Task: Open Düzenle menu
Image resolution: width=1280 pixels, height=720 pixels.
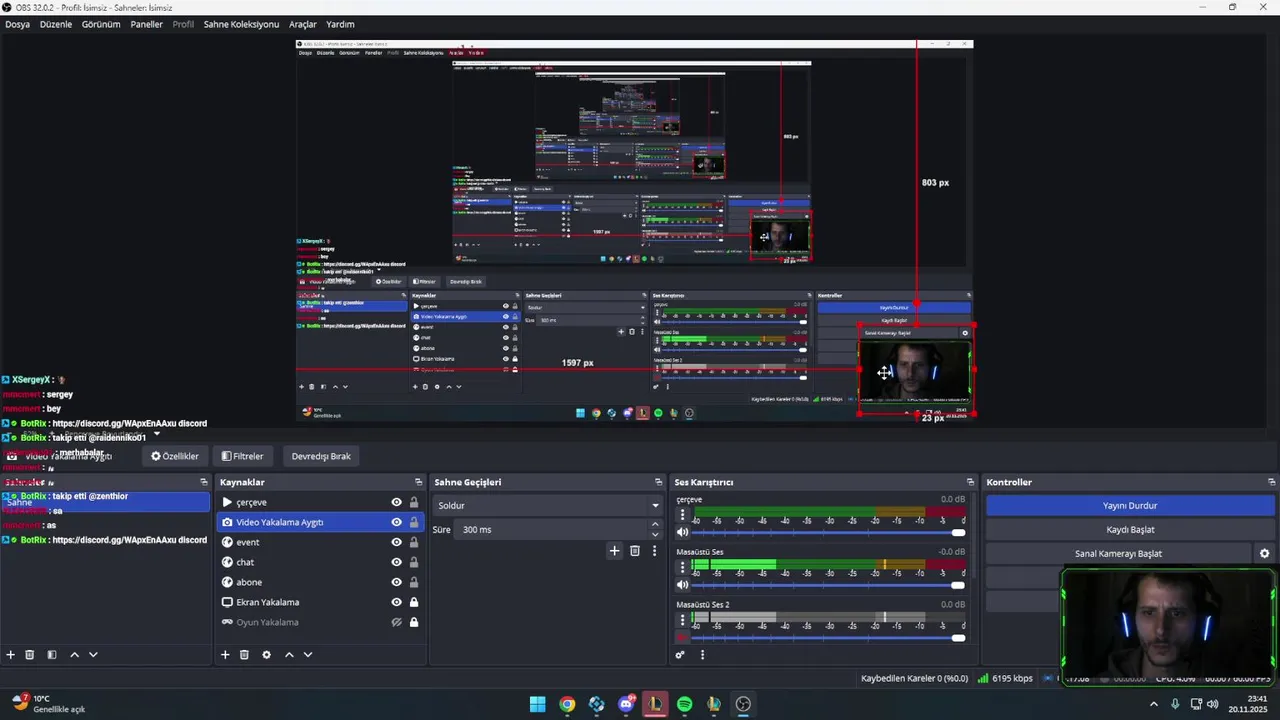Action: 56,24
